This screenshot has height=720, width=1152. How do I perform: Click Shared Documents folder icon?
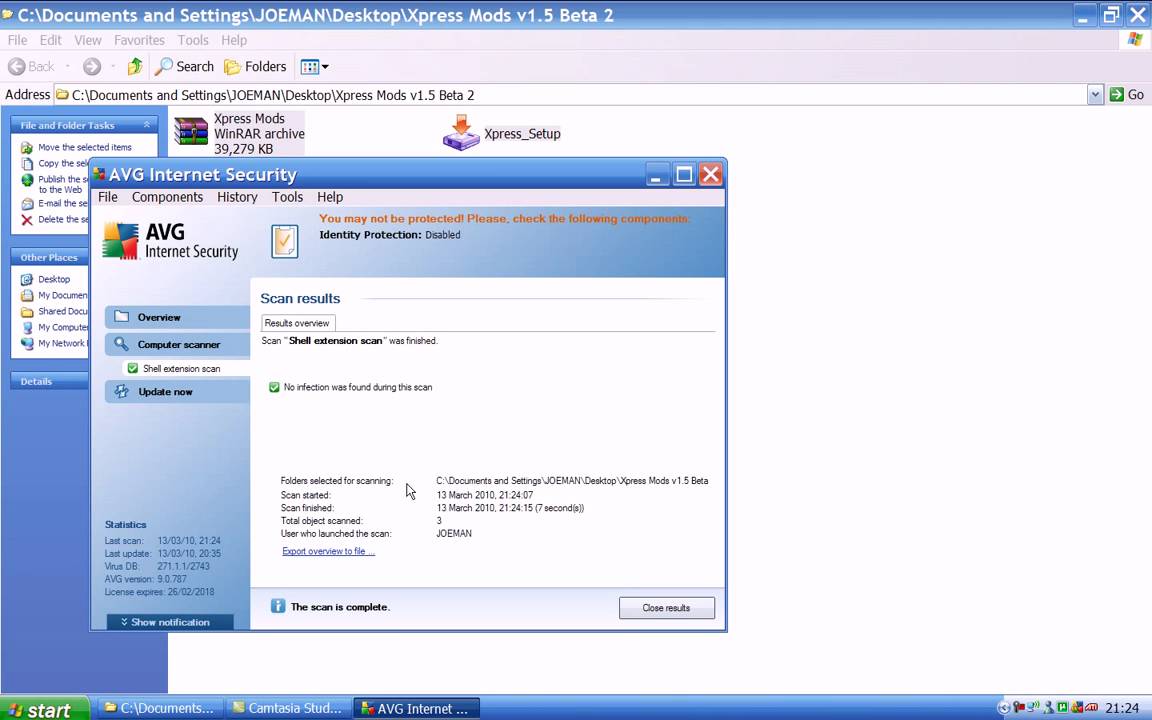coord(27,312)
